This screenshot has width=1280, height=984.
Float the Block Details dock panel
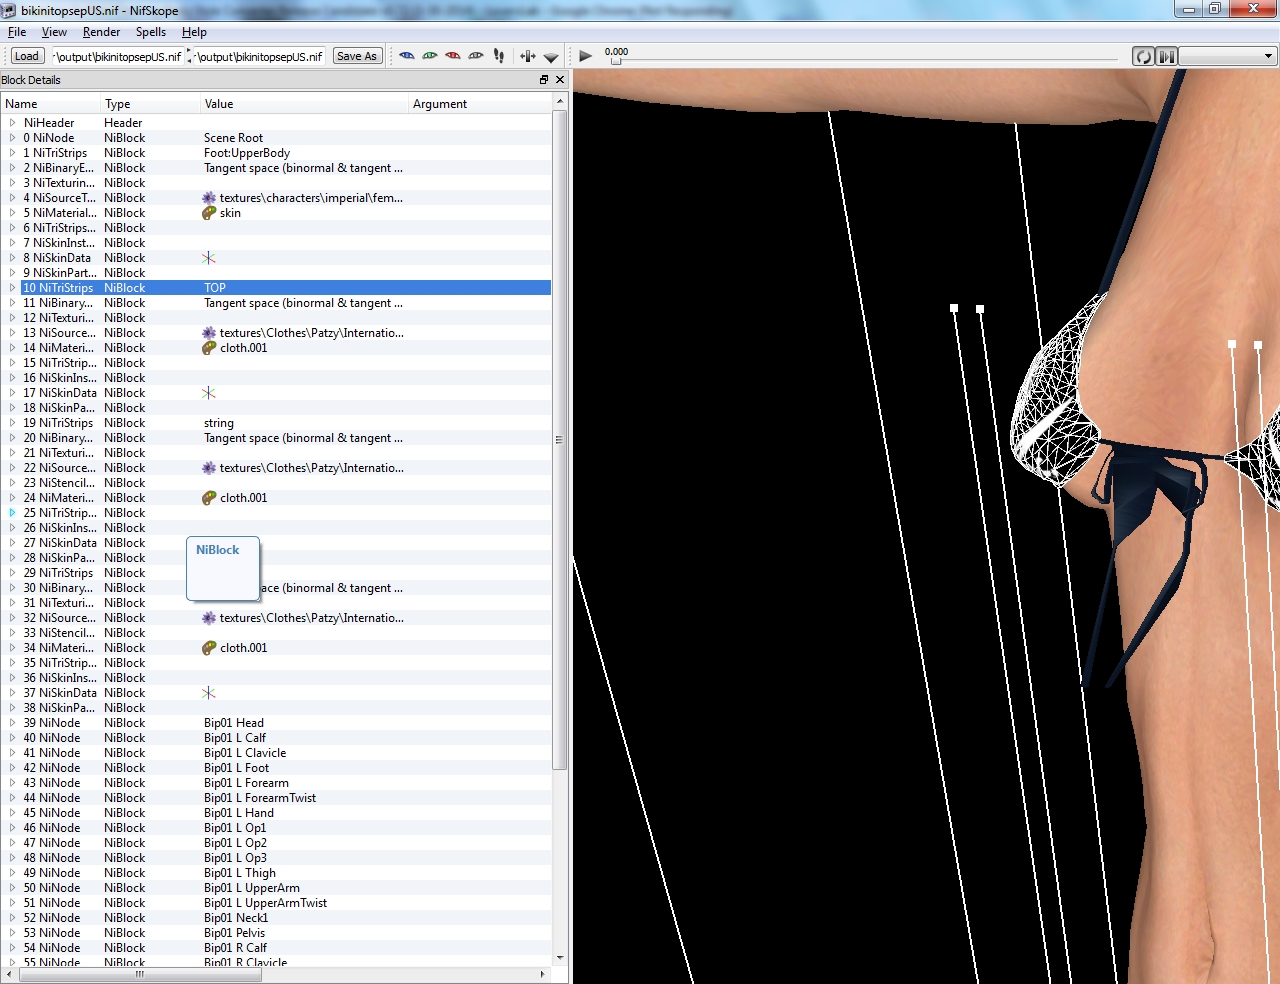click(544, 80)
